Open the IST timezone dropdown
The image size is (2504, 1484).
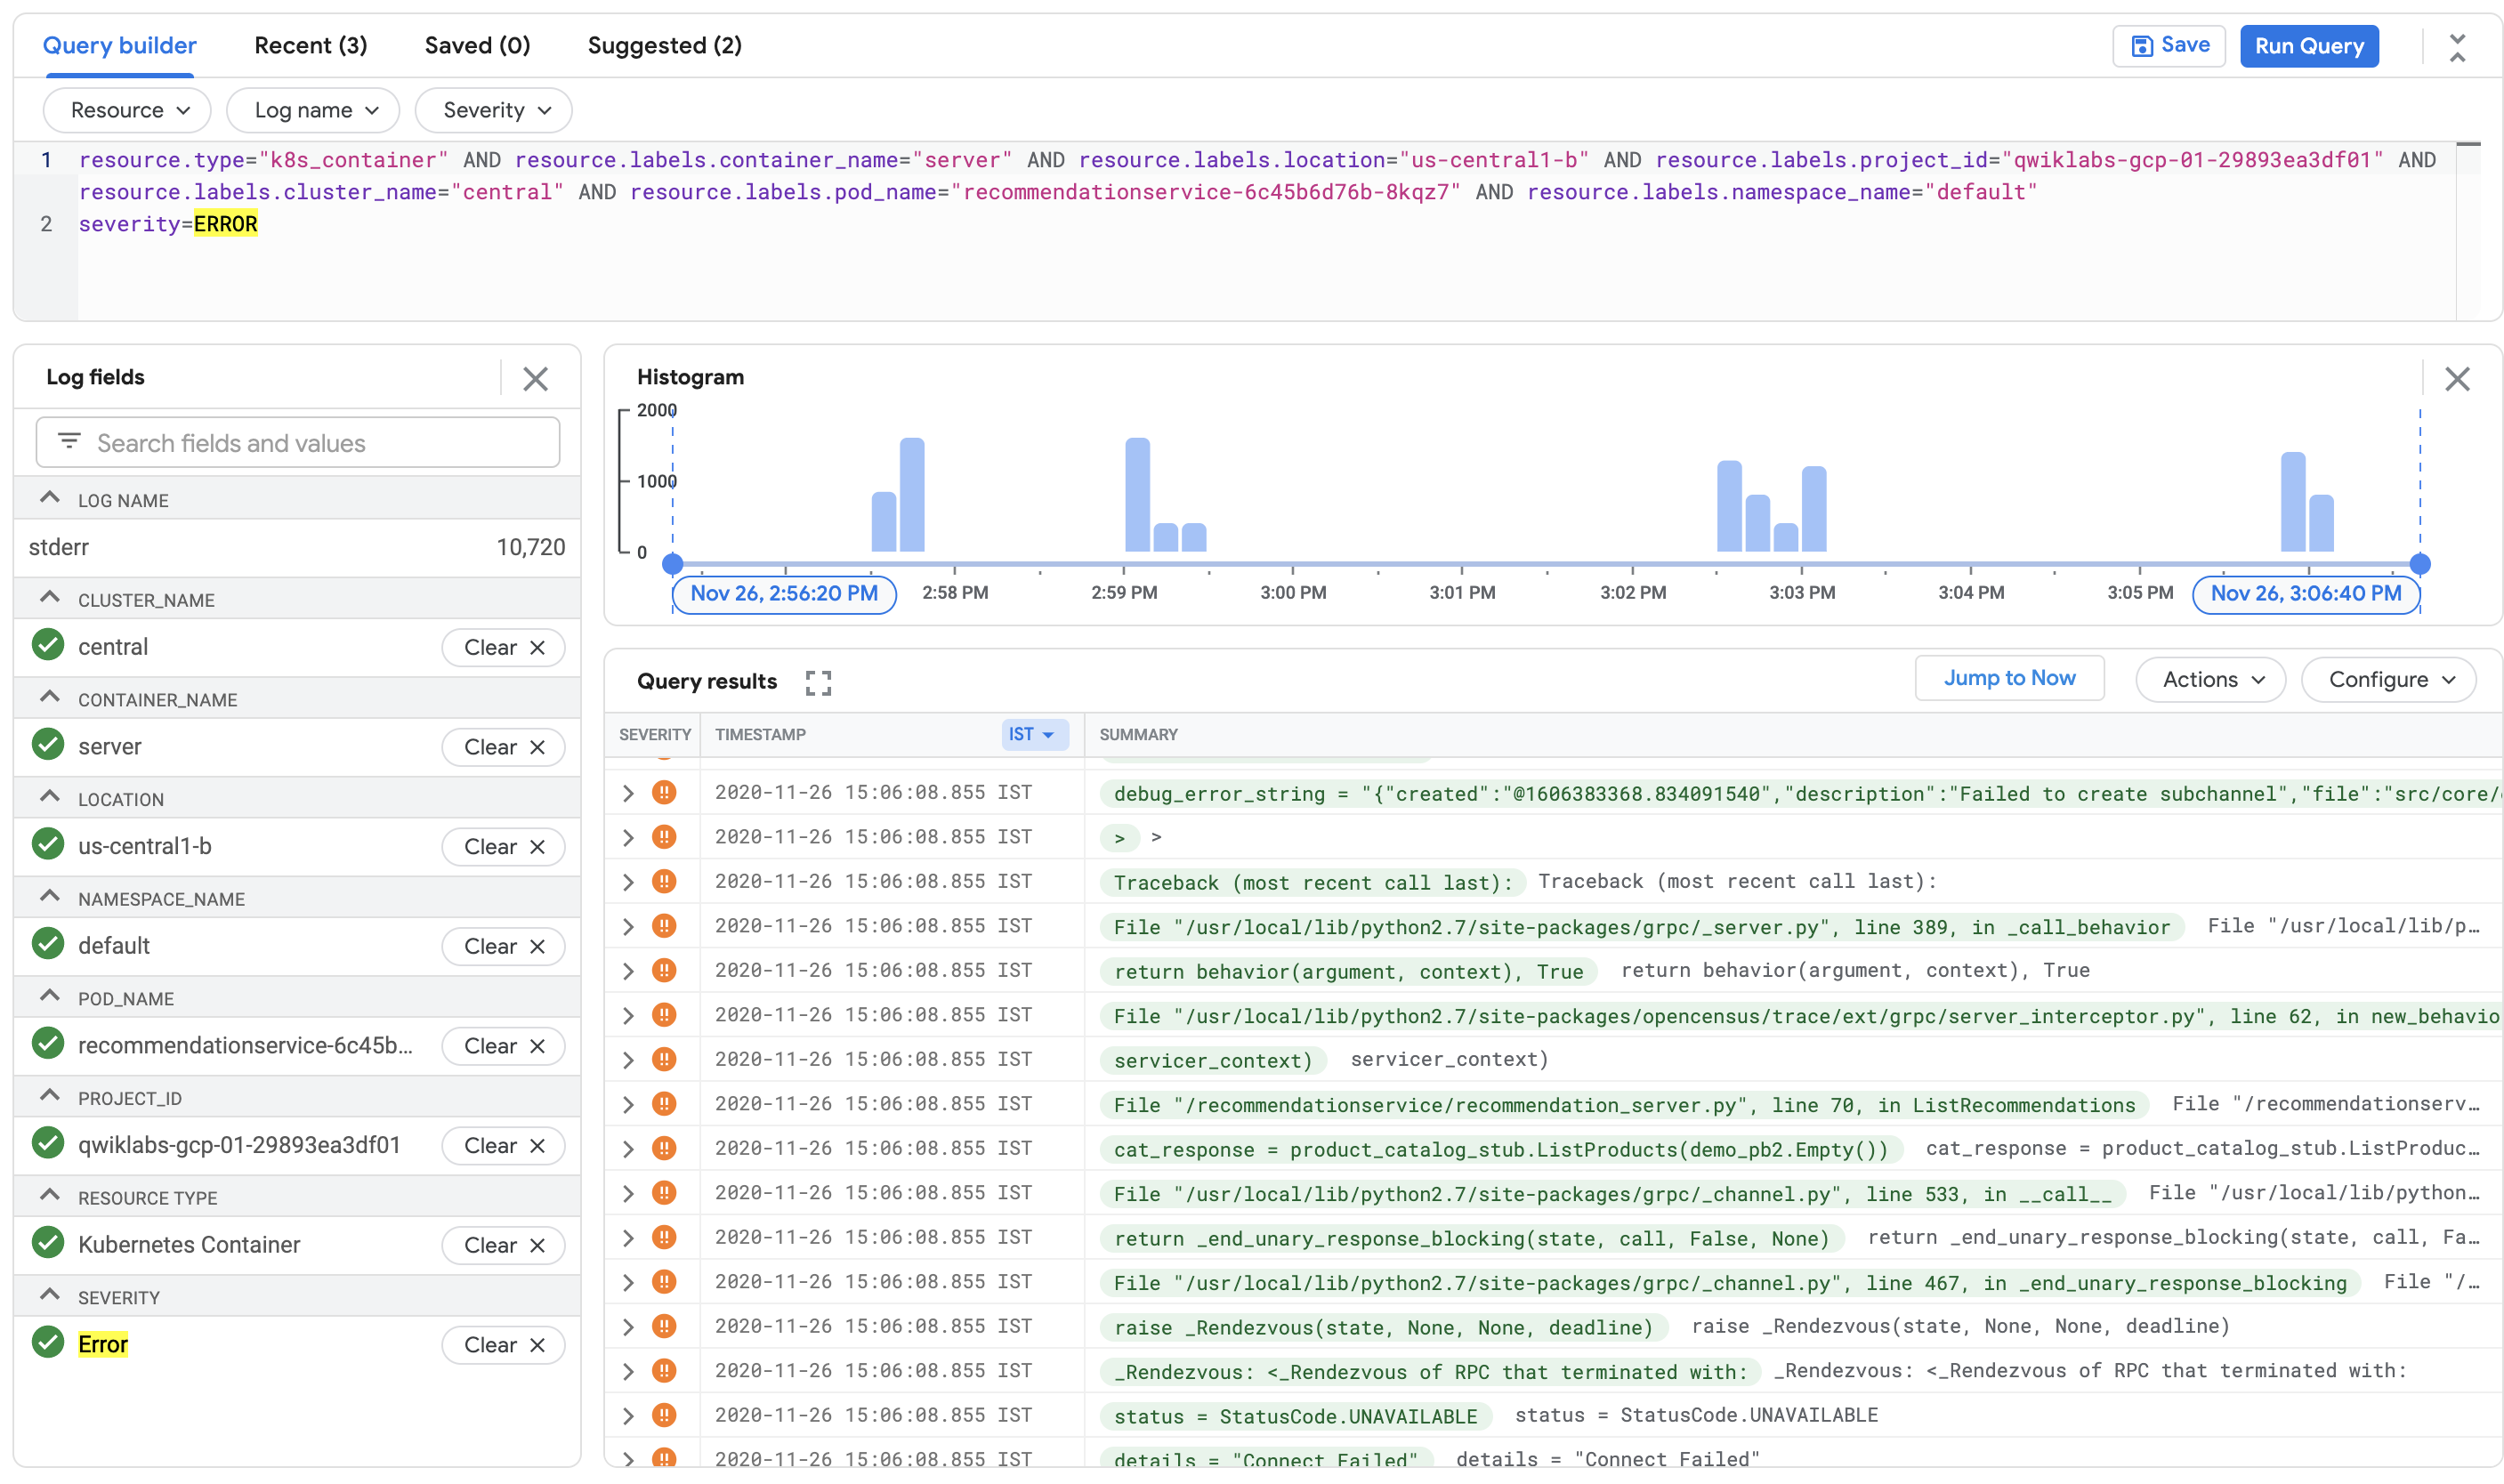point(1034,734)
